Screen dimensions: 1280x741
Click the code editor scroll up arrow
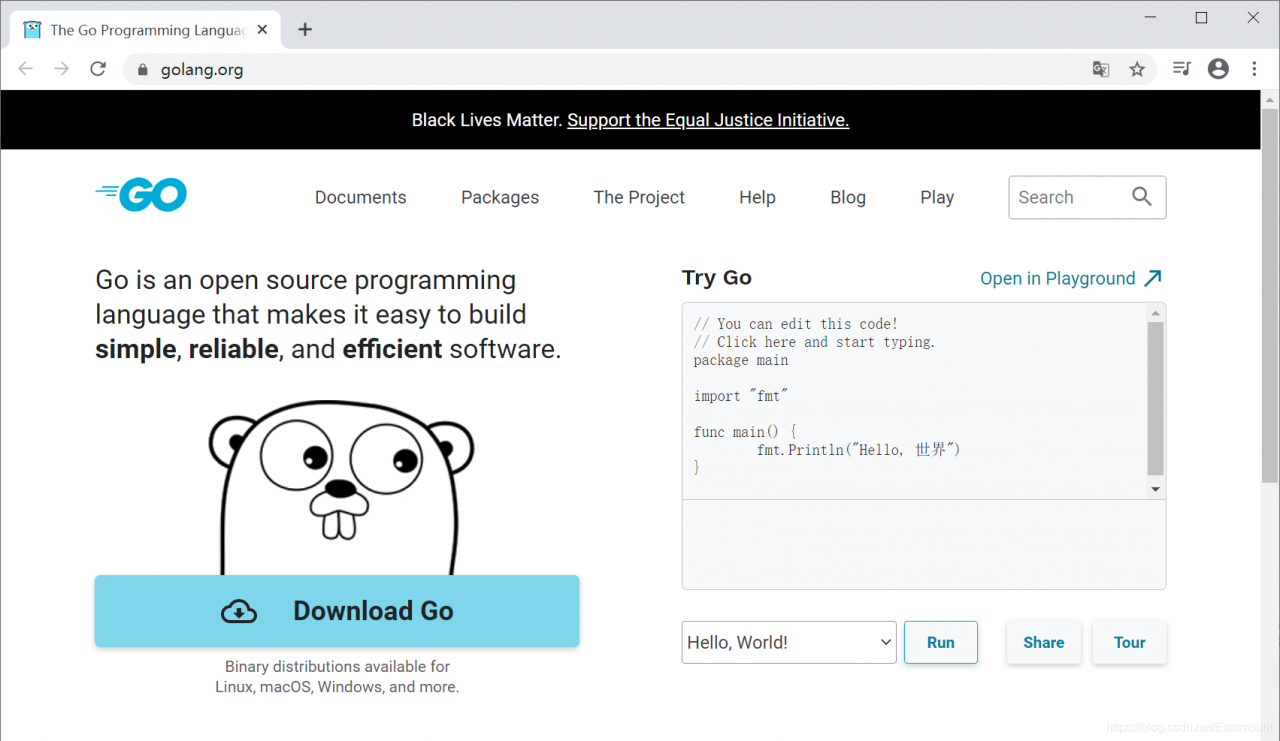[1156, 311]
